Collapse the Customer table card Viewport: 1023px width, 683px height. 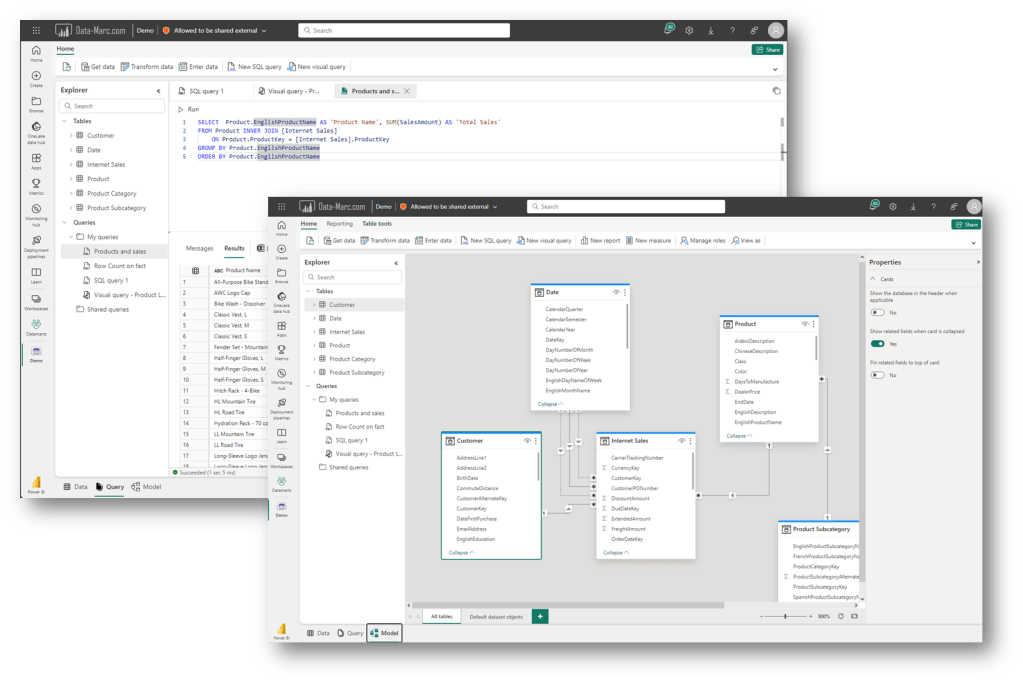(461, 552)
